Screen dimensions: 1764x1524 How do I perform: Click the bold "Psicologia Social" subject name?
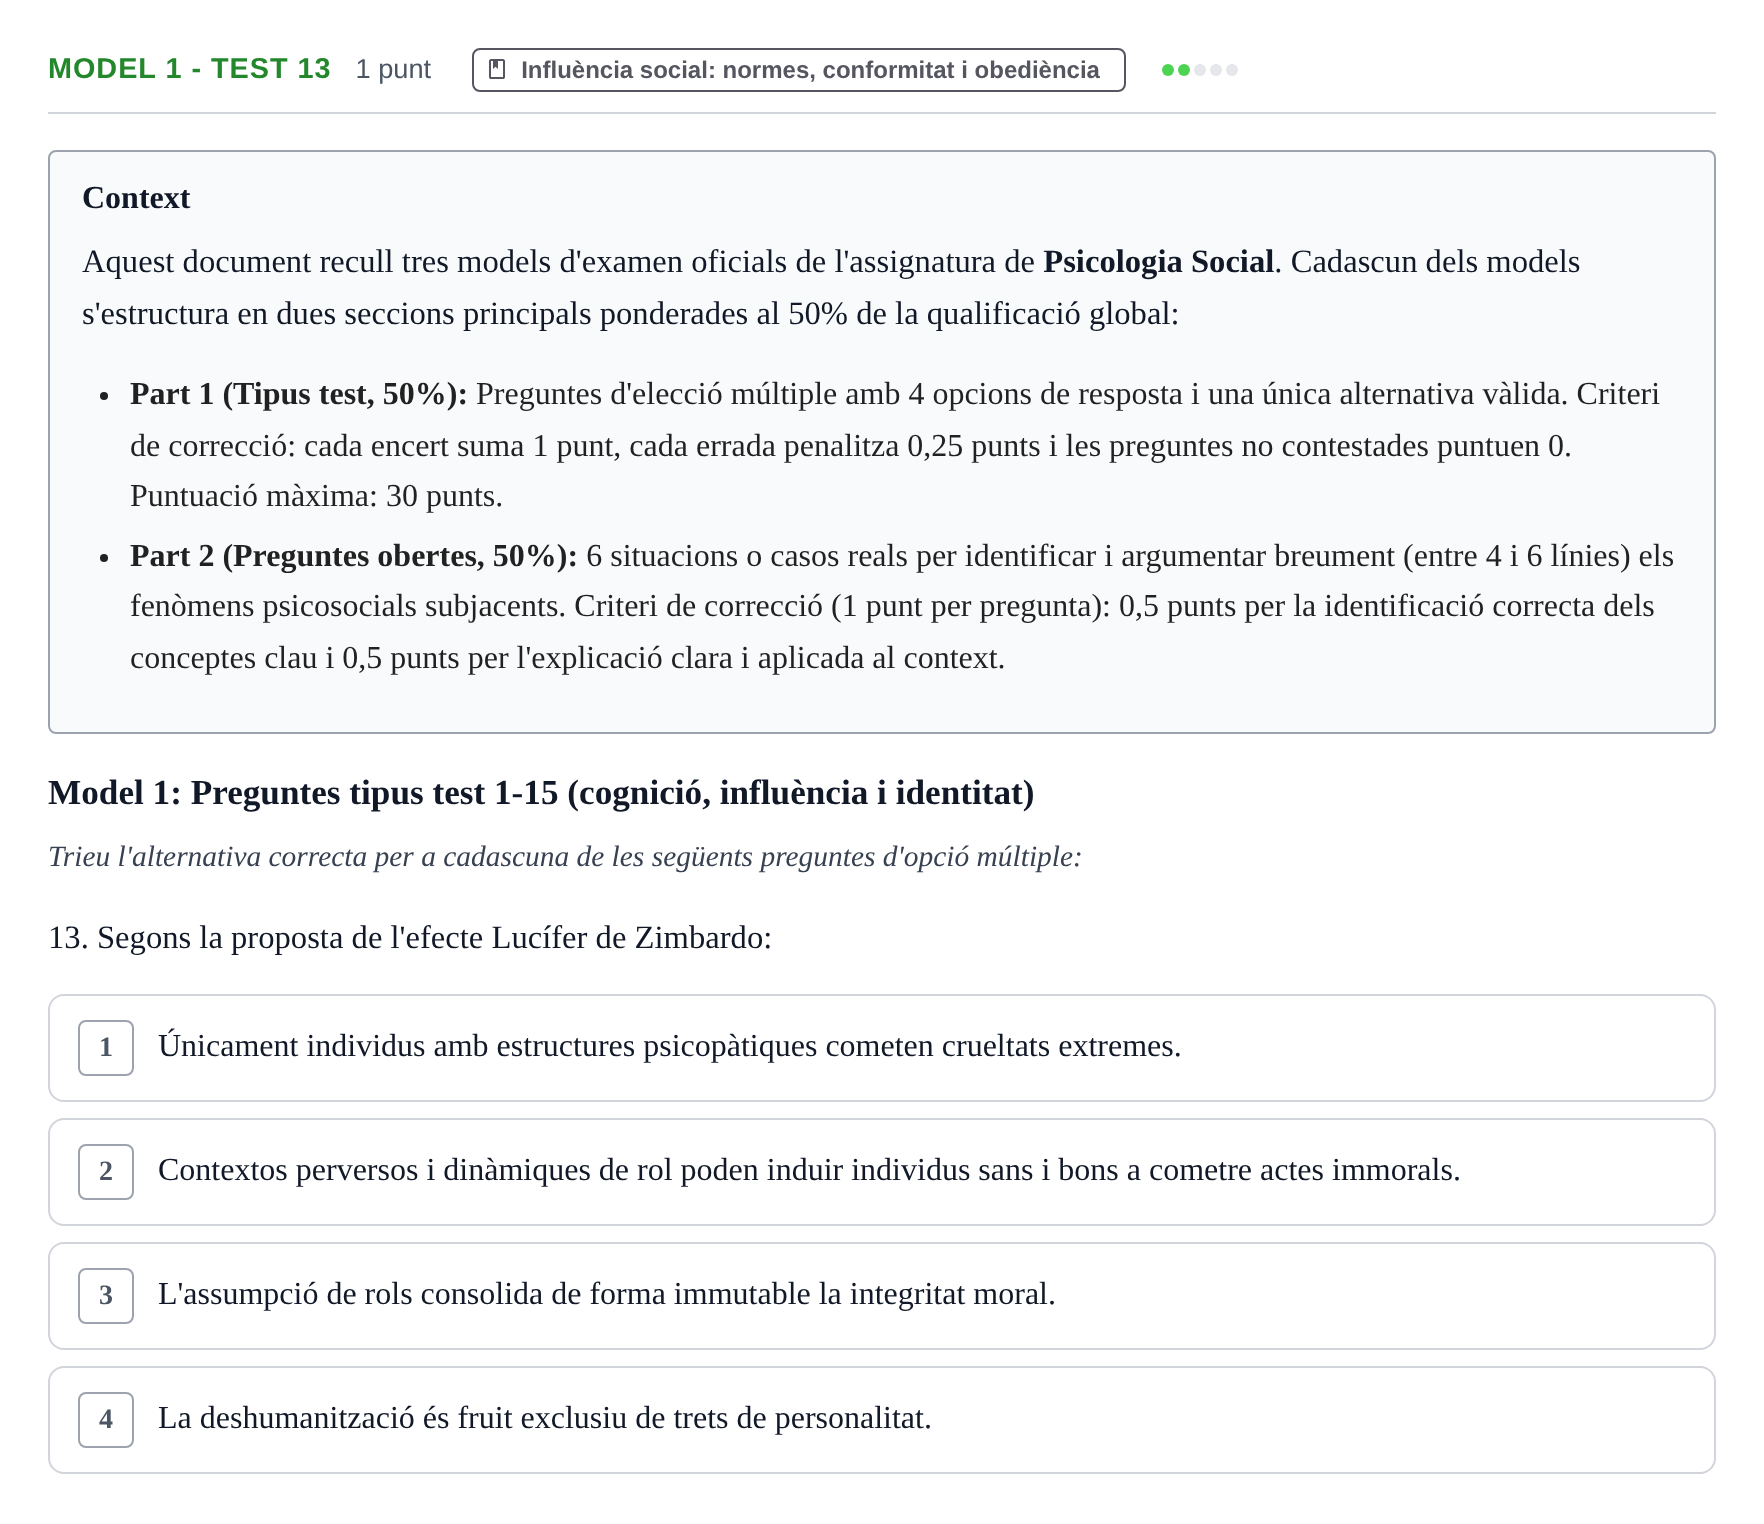click(x=1158, y=262)
